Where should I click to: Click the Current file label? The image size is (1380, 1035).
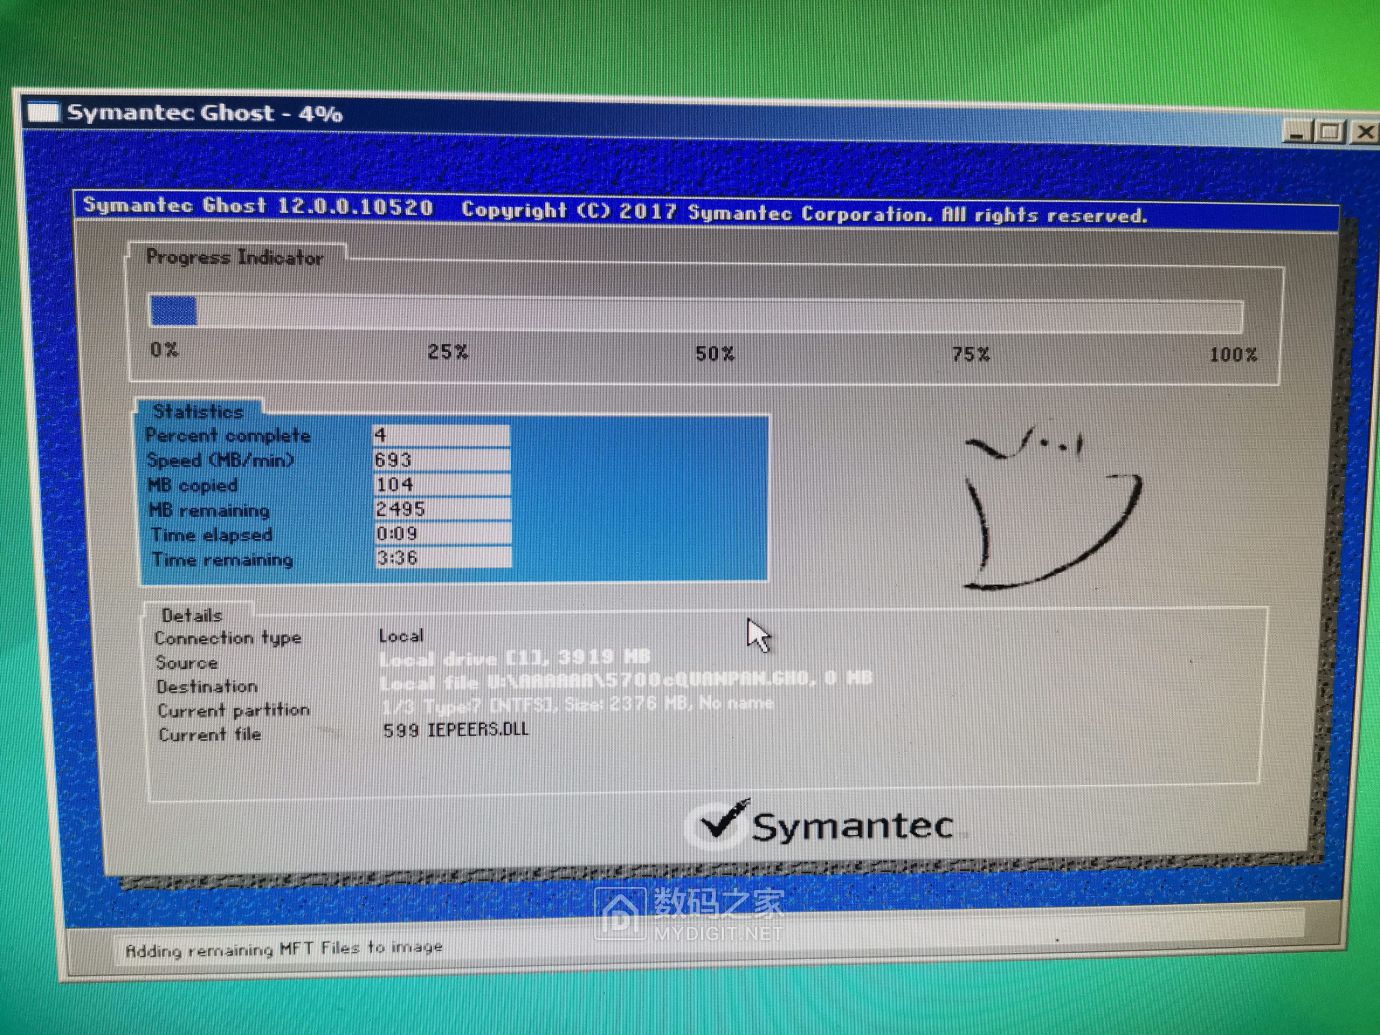coord(210,735)
